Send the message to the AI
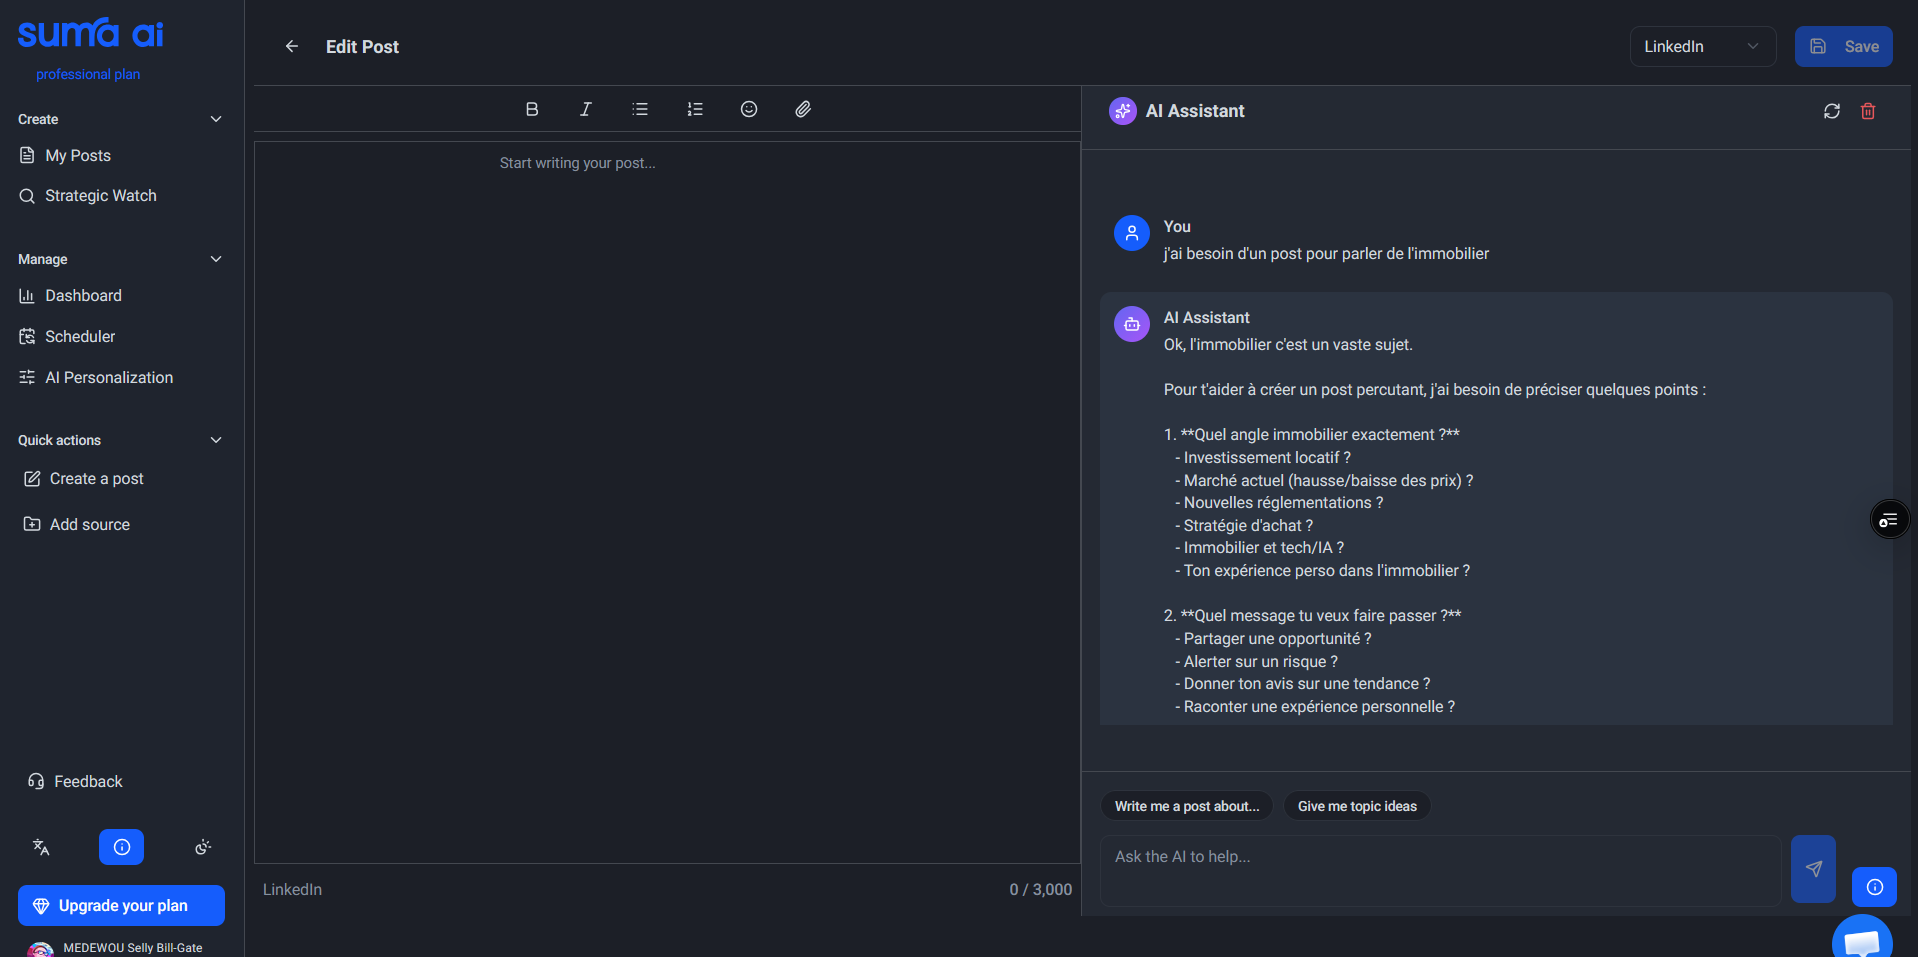 [1812, 868]
